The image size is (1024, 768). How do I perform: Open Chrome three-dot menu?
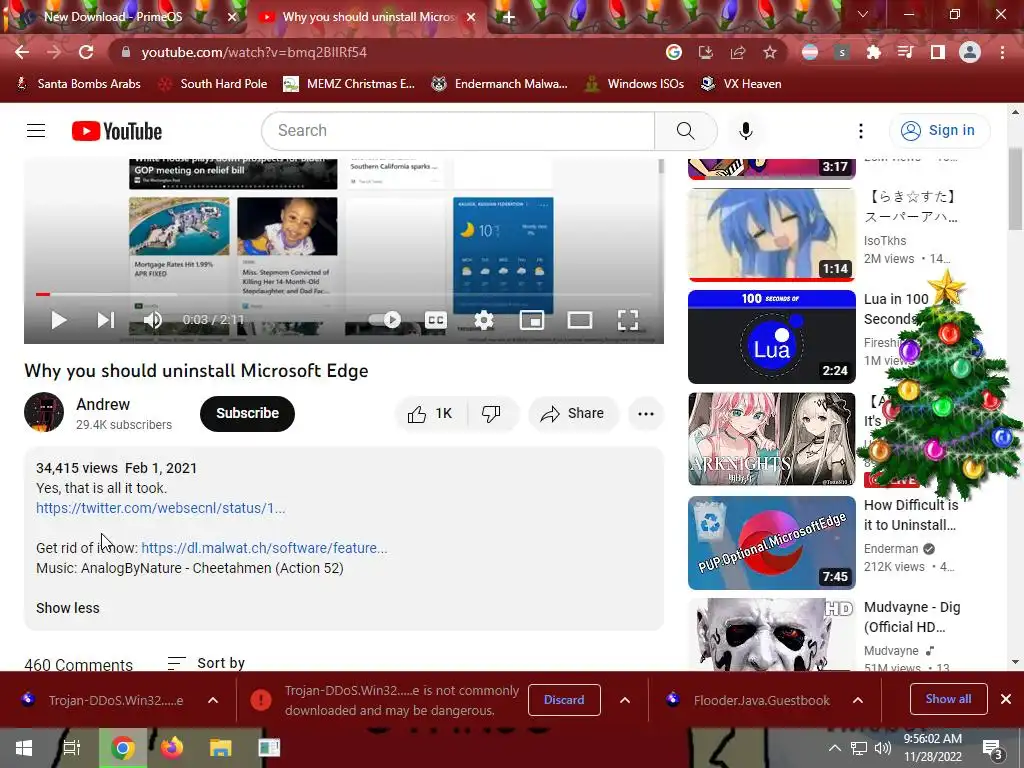(1002, 52)
